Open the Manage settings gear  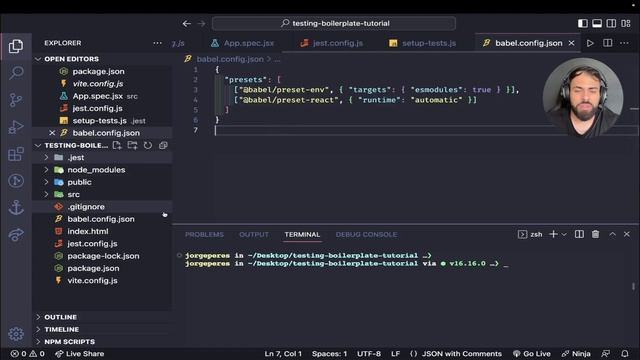tap(16, 334)
